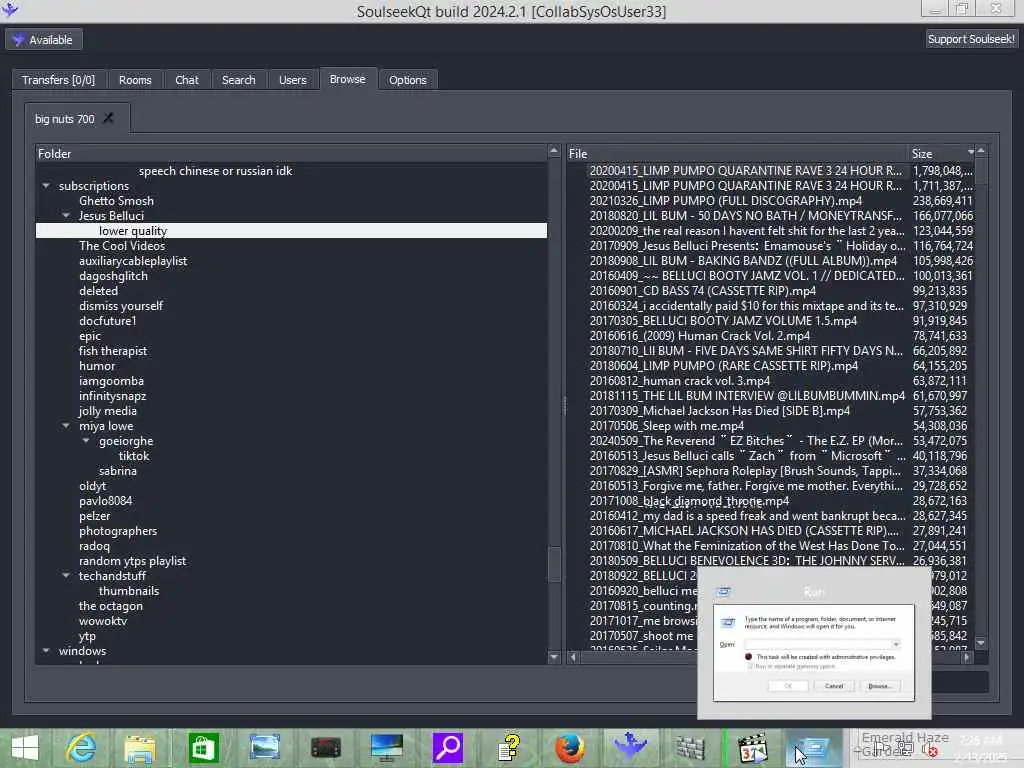
Task: Click the Soulseek bird icon in the title bar
Action: (x=10, y=9)
